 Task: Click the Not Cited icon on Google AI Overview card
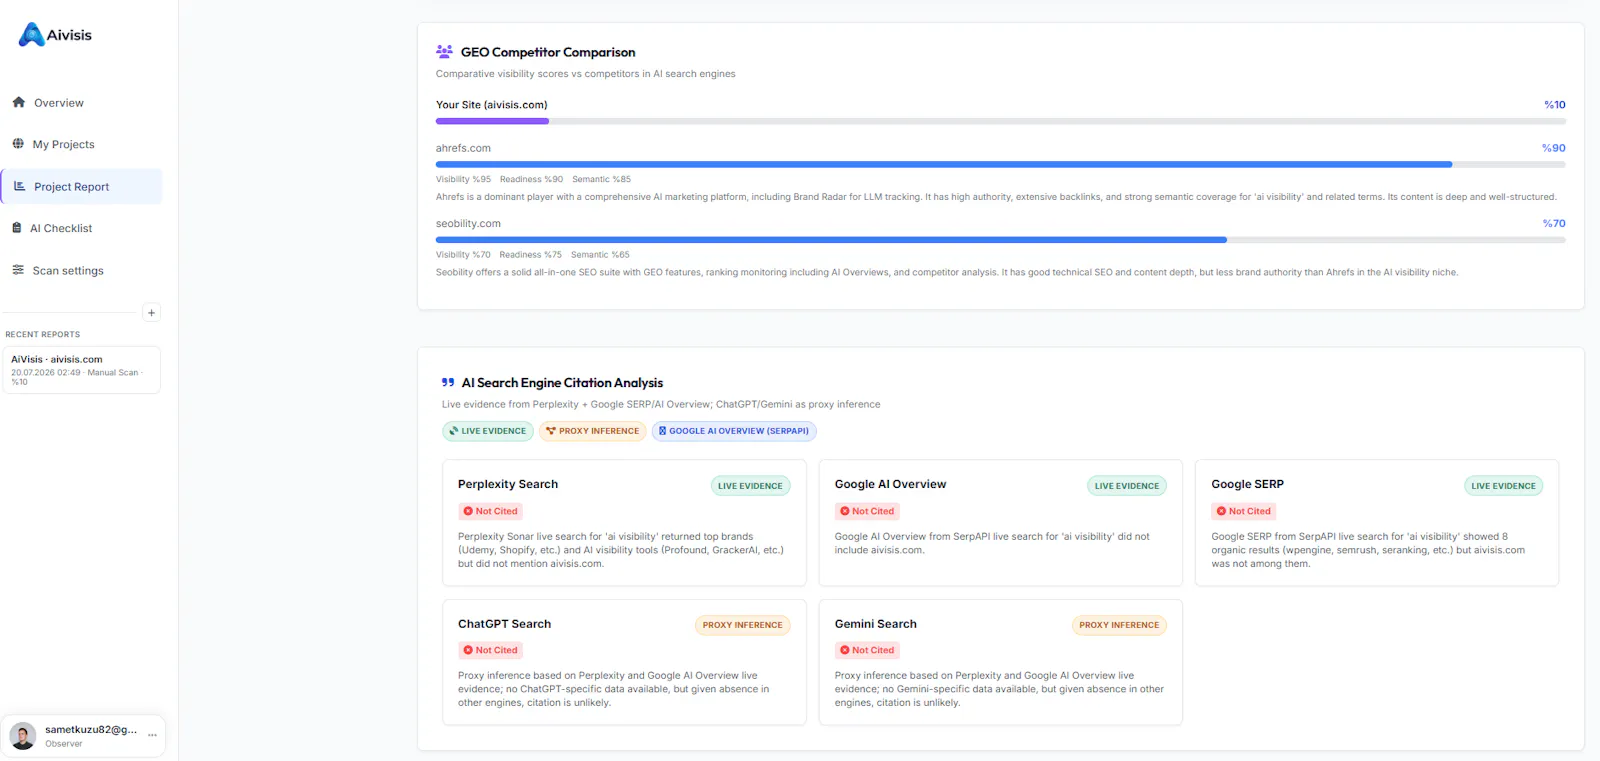845,511
